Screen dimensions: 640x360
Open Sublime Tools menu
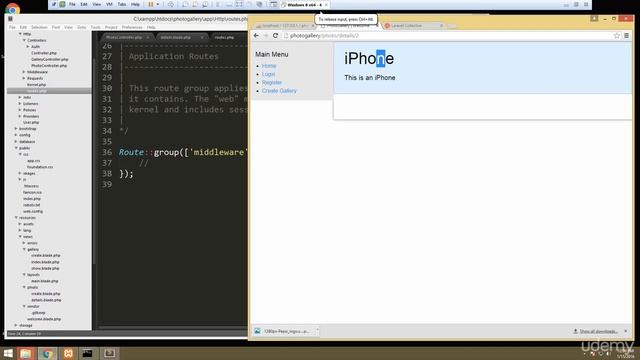[x=96, y=27]
